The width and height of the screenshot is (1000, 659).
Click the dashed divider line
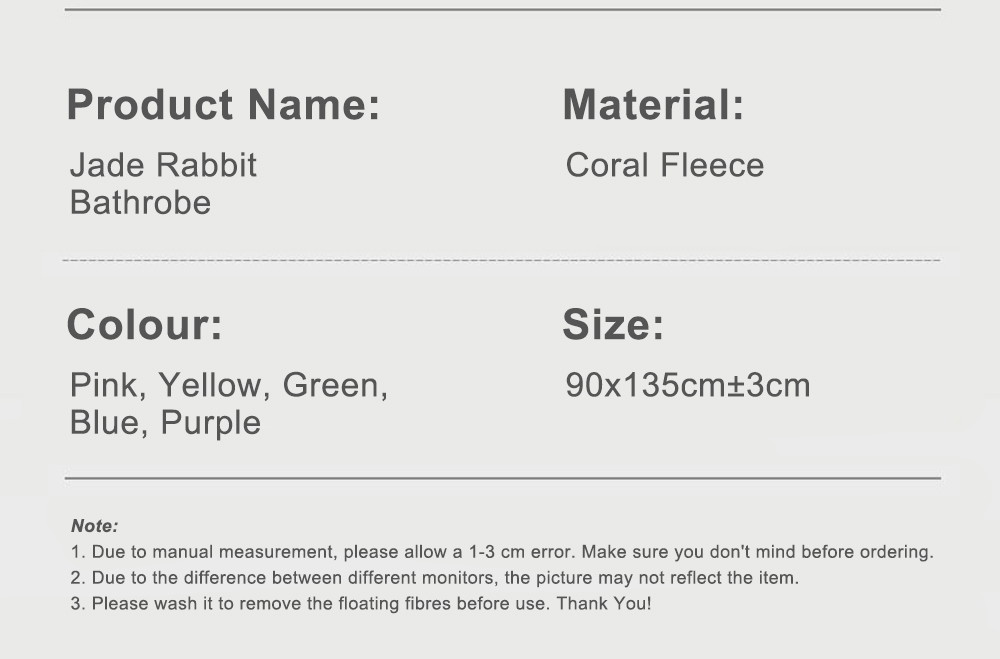pyautogui.click(x=501, y=260)
